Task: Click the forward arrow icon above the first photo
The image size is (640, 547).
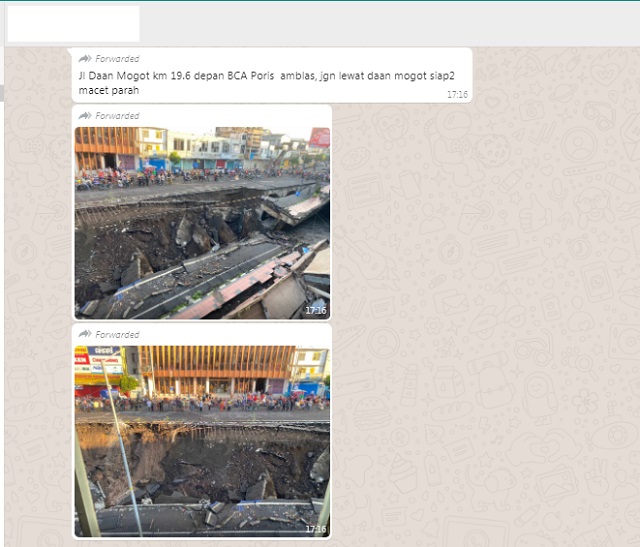Action: [x=85, y=116]
